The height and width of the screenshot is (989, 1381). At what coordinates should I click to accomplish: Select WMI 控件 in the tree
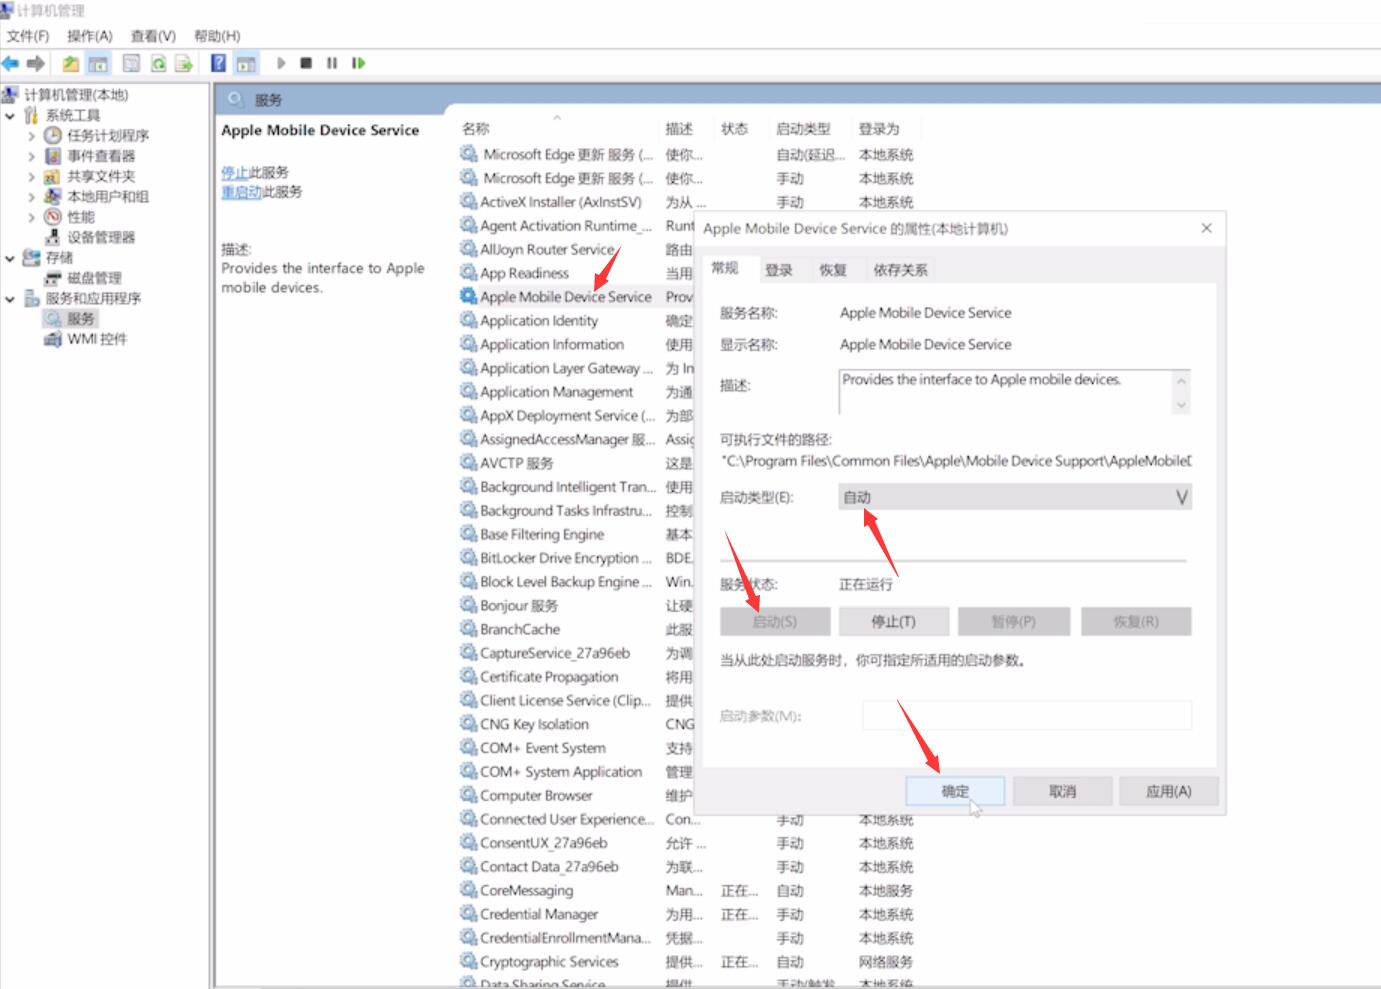point(97,339)
